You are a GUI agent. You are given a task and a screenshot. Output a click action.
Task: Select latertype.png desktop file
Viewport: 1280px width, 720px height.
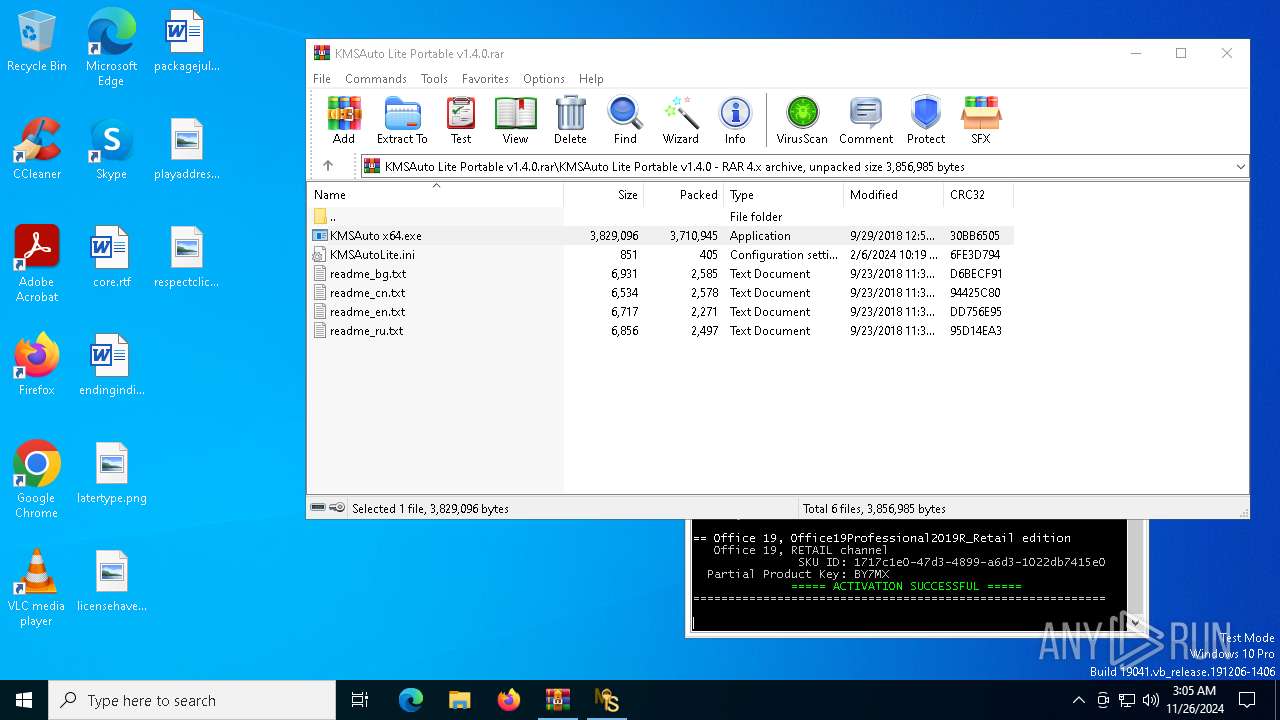pos(111,474)
